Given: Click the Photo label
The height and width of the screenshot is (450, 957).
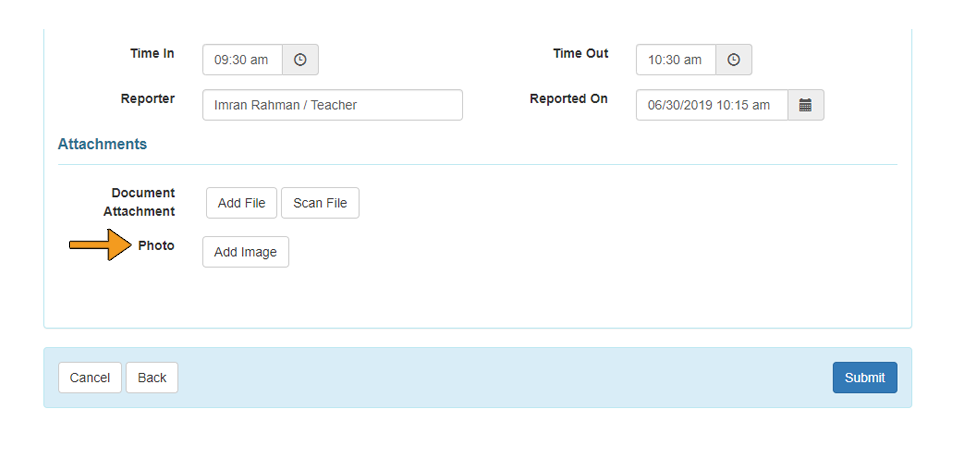Looking at the screenshot, I should coord(156,245).
